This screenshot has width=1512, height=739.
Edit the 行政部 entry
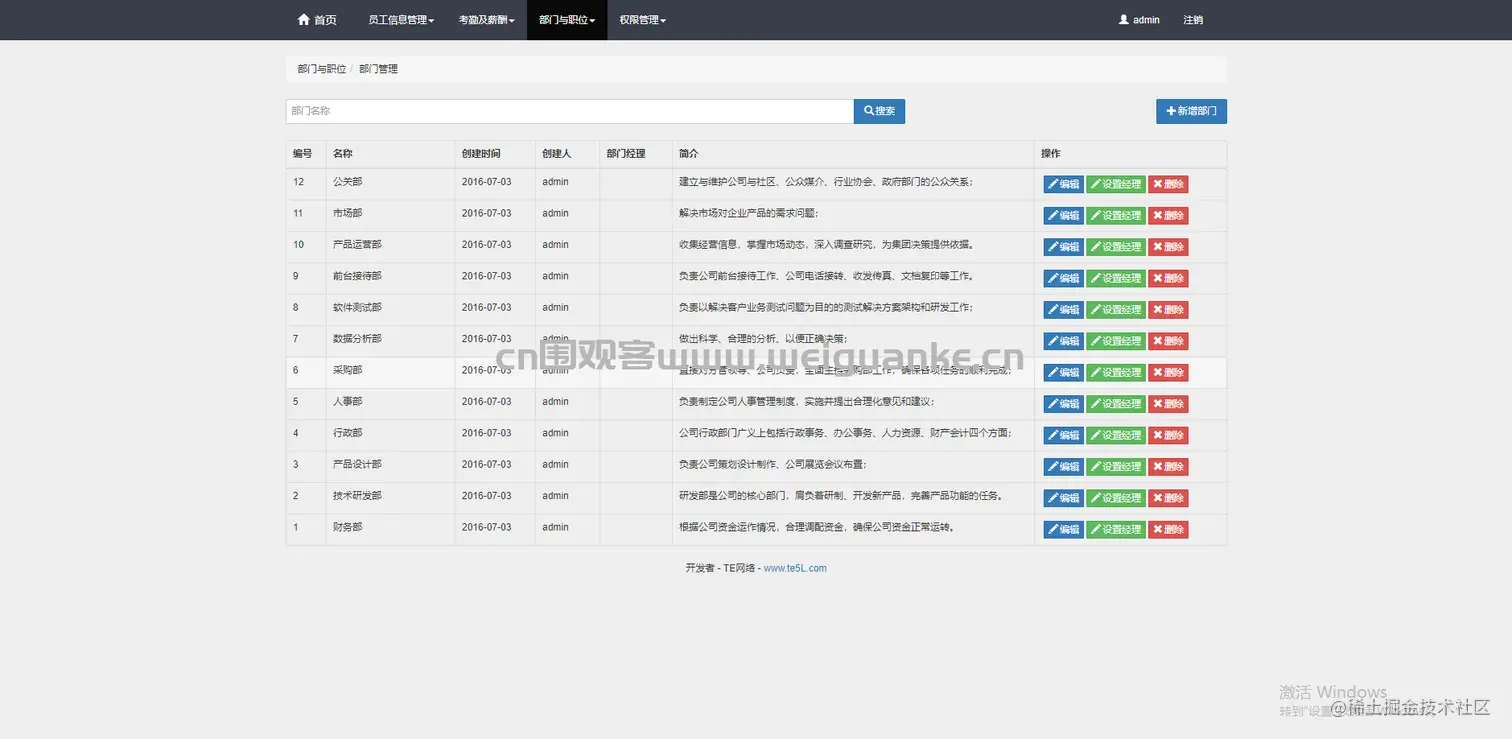[1064, 435]
